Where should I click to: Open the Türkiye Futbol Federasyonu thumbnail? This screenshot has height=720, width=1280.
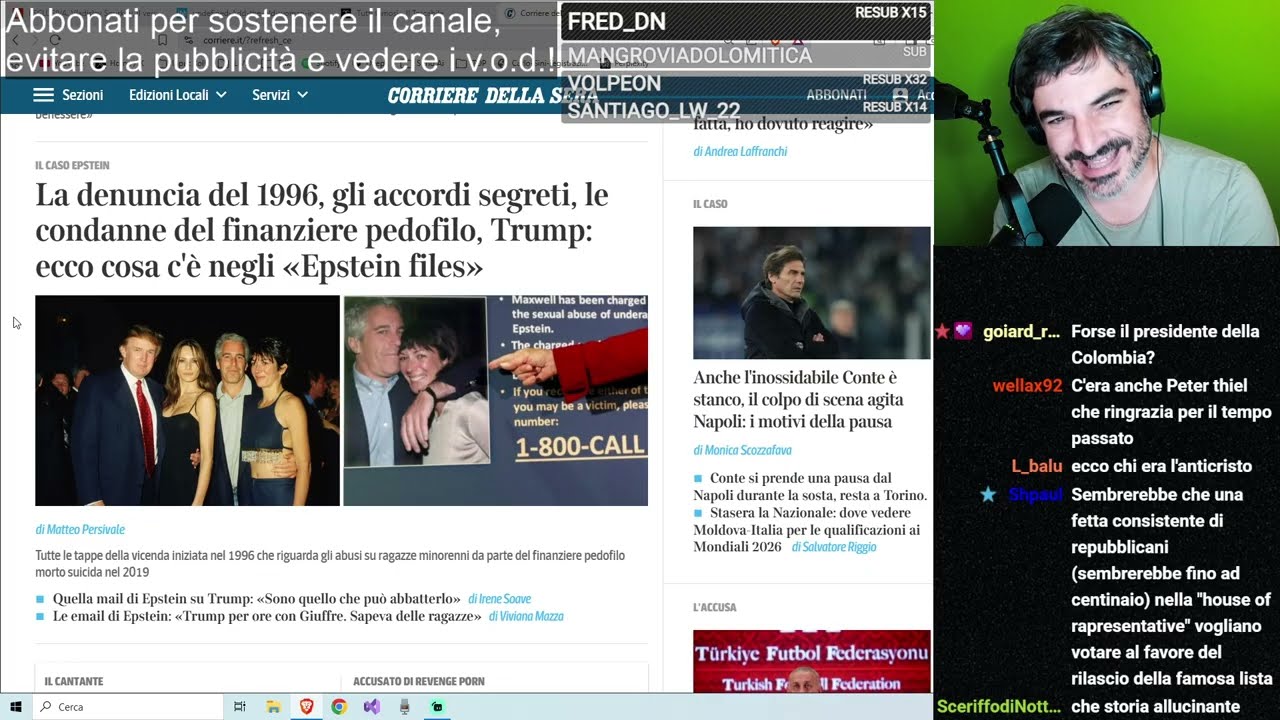point(812,661)
